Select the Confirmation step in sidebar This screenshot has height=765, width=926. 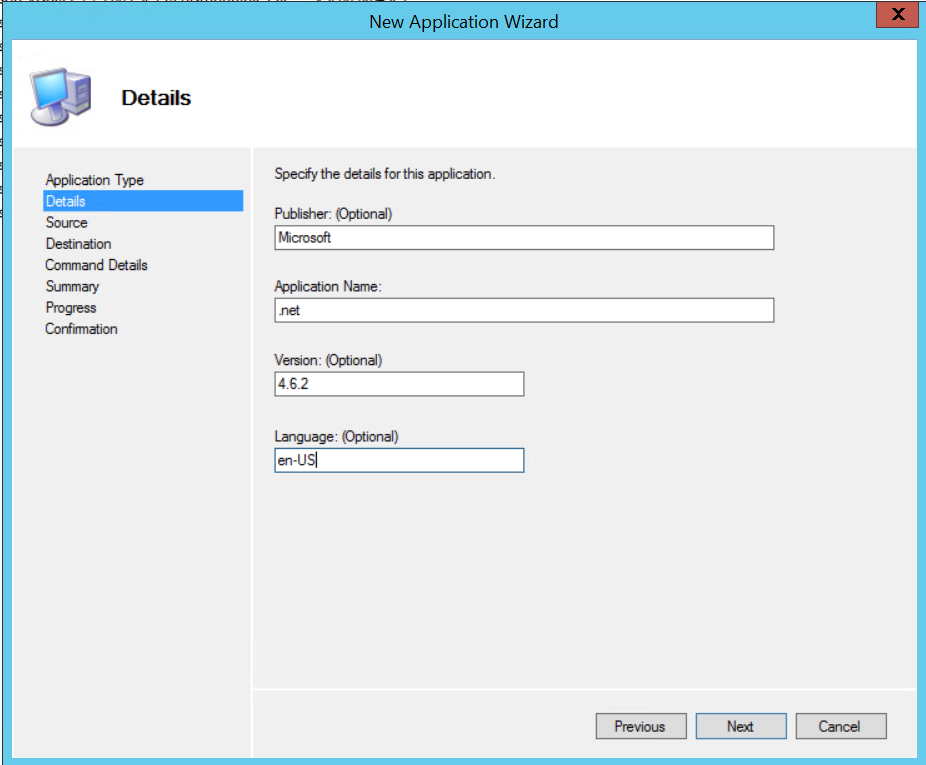[81, 329]
